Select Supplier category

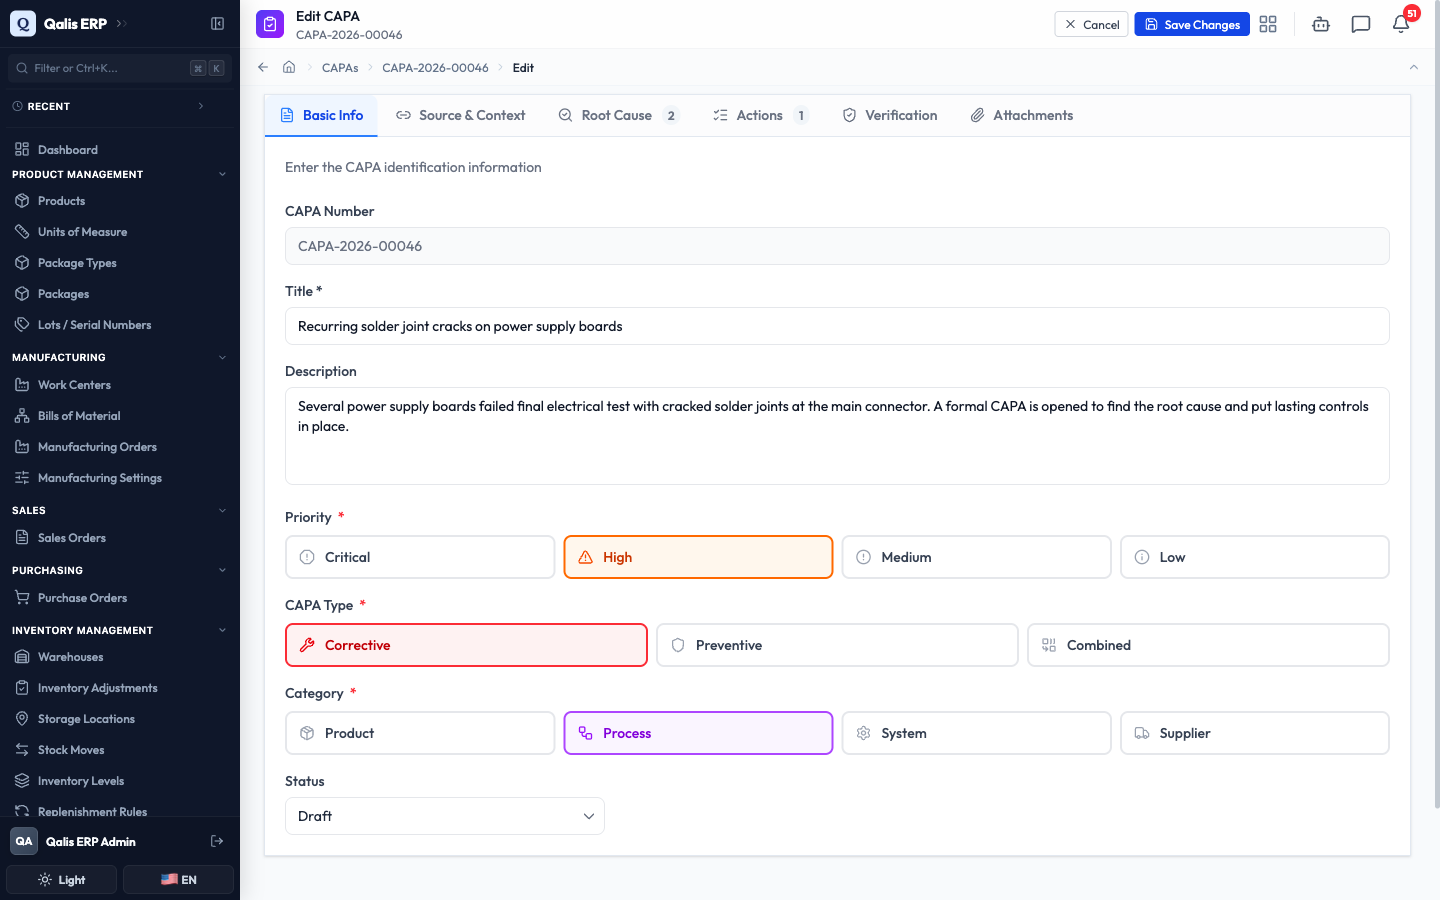tap(1255, 733)
